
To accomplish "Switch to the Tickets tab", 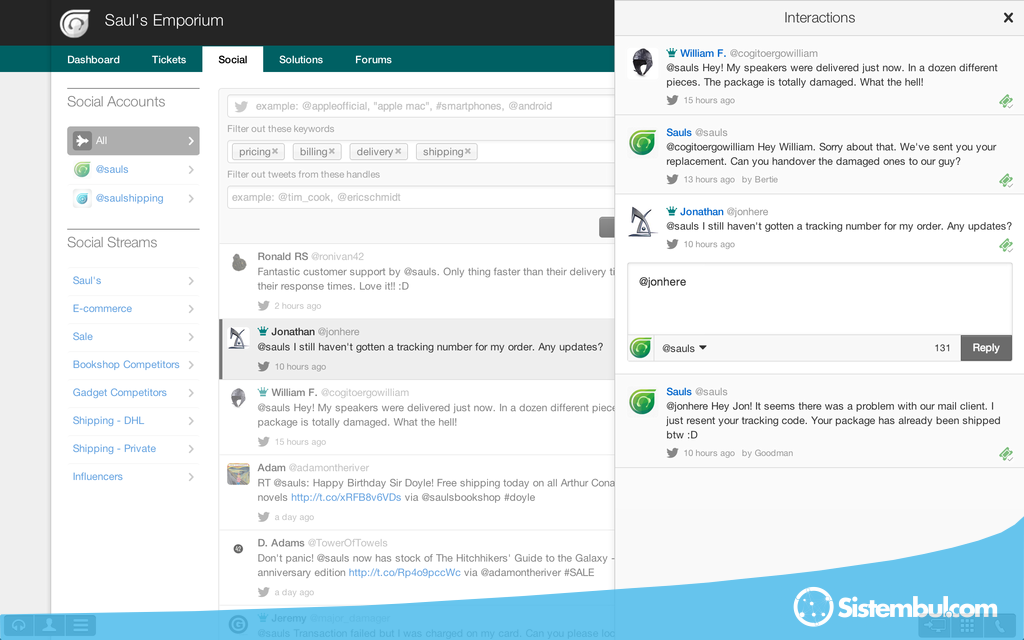I will point(168,59).
